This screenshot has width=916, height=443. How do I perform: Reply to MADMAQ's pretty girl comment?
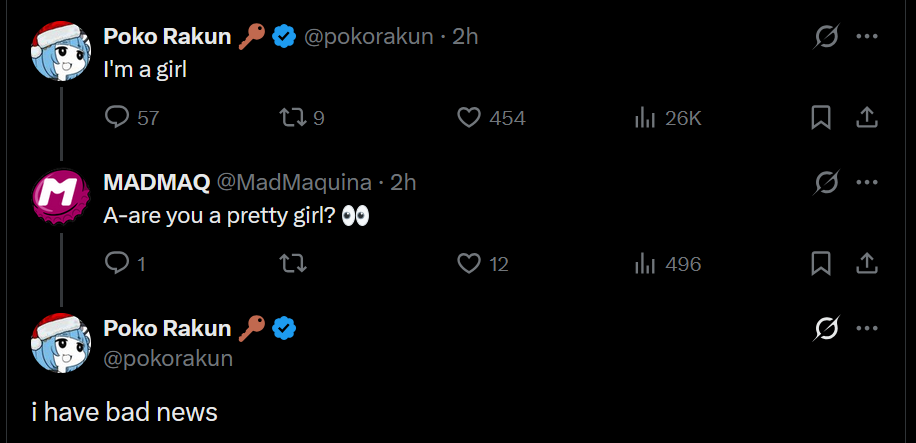pyautogui.click(x=118, y=264)
